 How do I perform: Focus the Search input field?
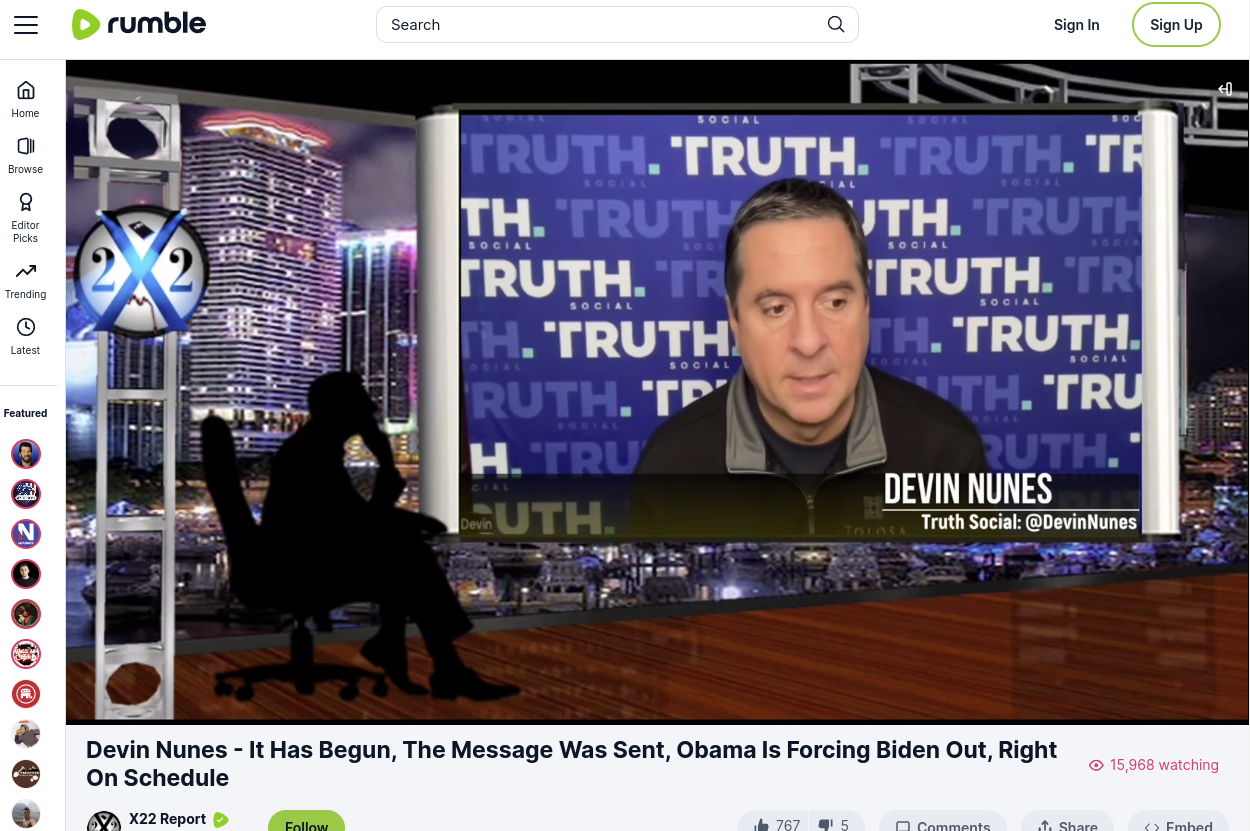click(617, 25)
